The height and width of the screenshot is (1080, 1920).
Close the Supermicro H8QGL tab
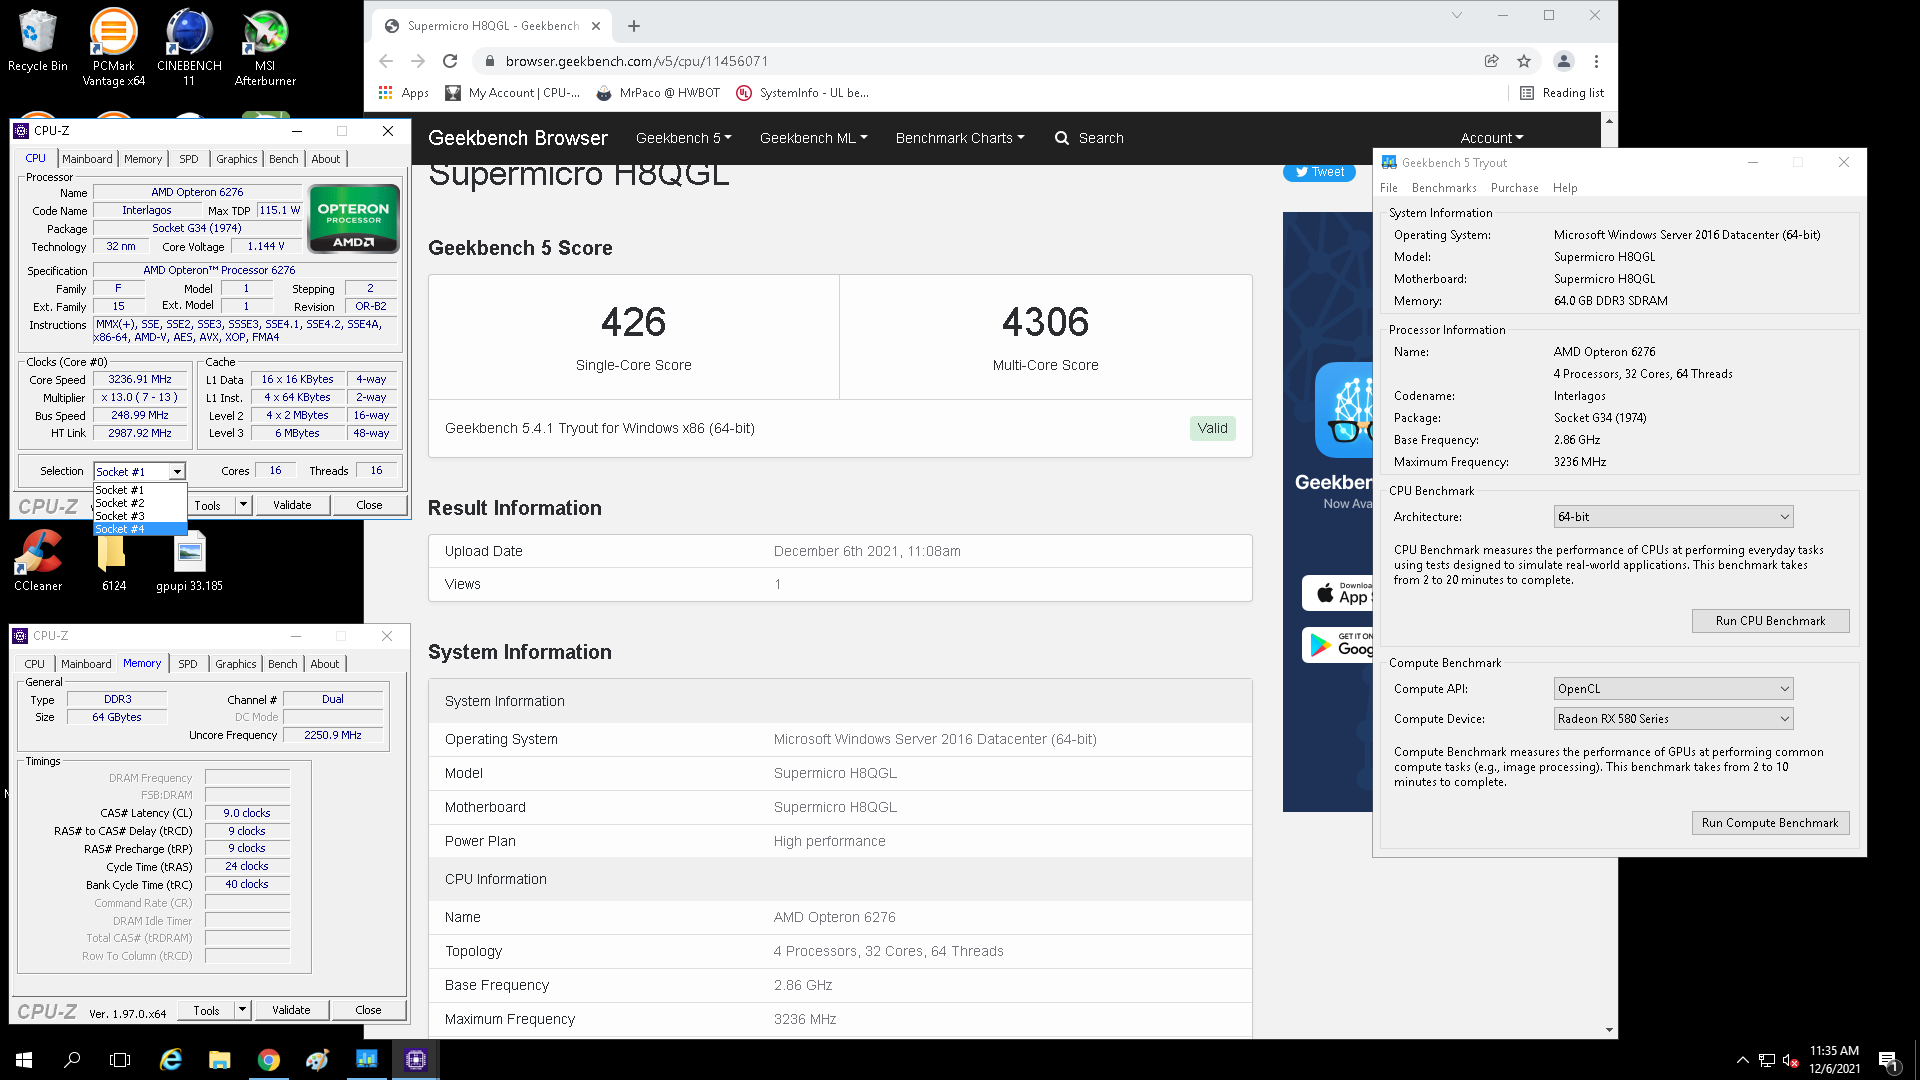[x=596, y=26]
